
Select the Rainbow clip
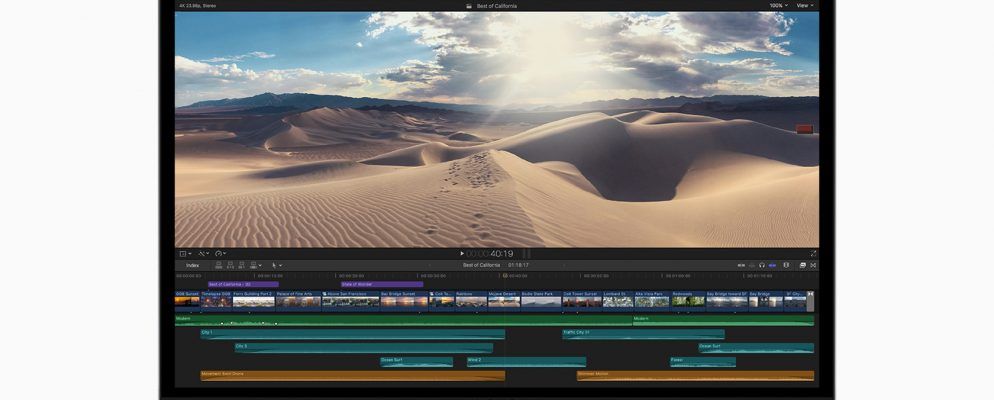point(471,301)
